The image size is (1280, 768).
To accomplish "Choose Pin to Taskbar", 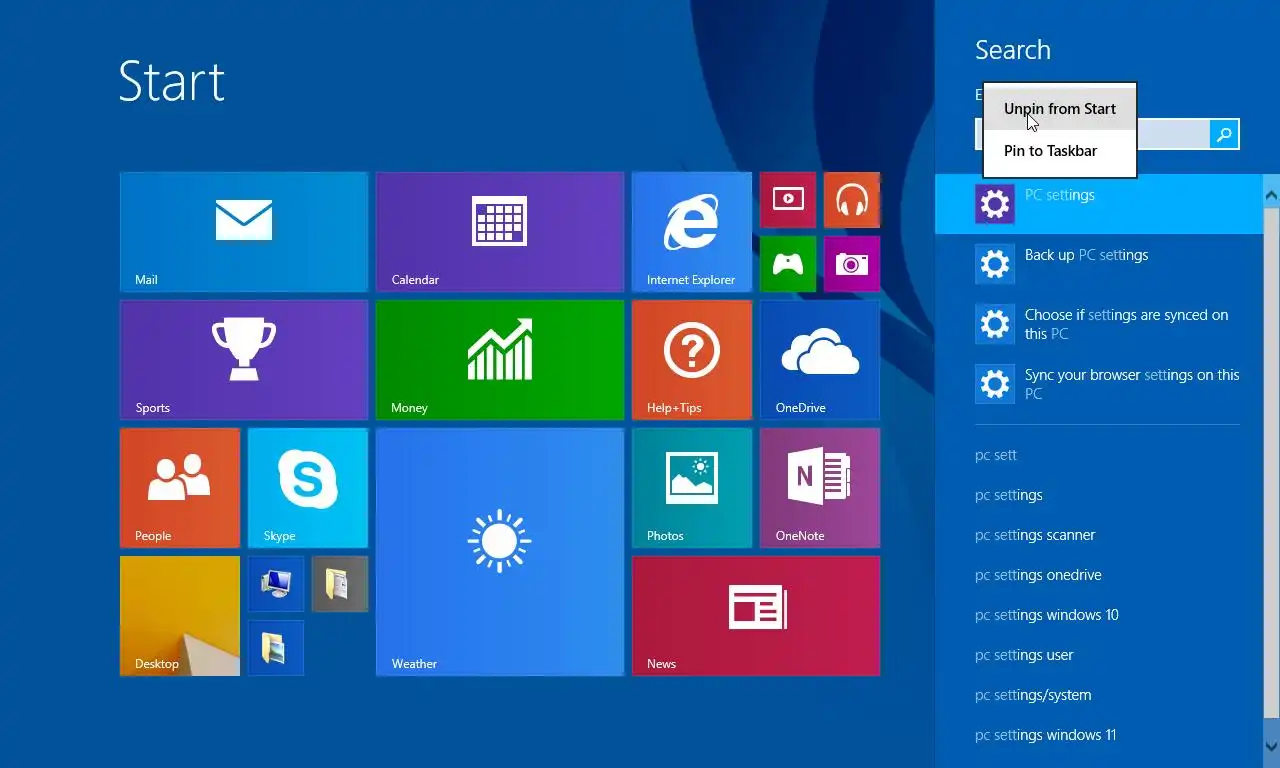I will (x=1060, y=151).
